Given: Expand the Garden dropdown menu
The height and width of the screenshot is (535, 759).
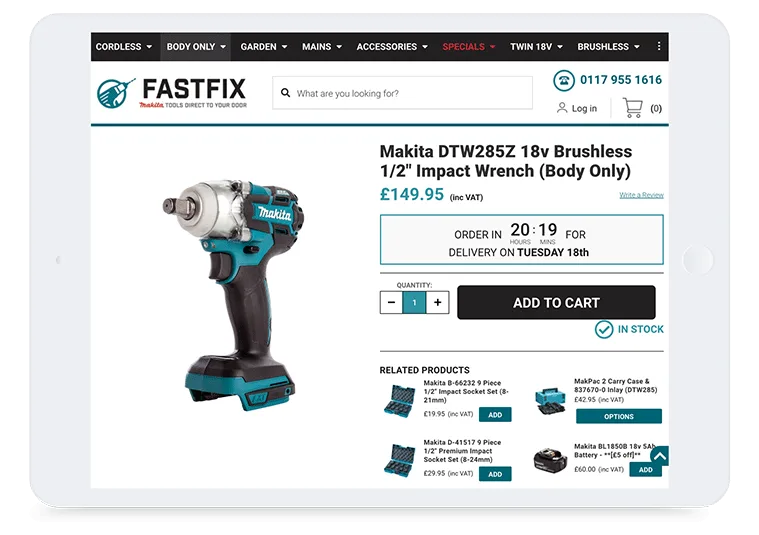Looking at the screenshot, I should [264, 47].
